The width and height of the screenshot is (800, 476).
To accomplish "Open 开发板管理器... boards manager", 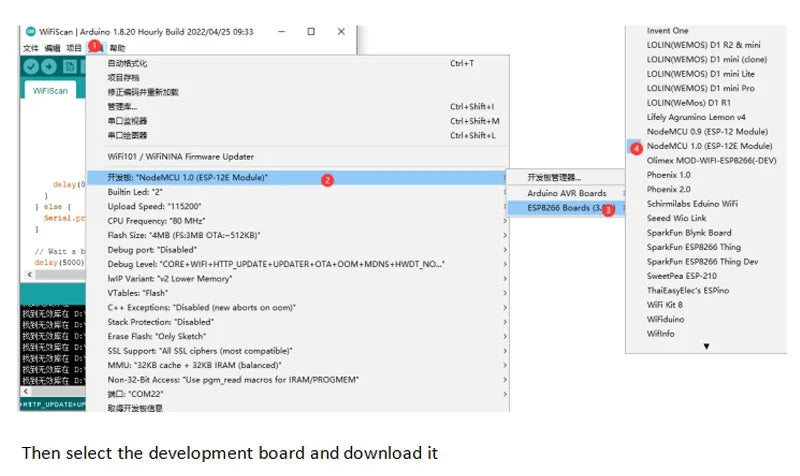I will pos(566,178).
